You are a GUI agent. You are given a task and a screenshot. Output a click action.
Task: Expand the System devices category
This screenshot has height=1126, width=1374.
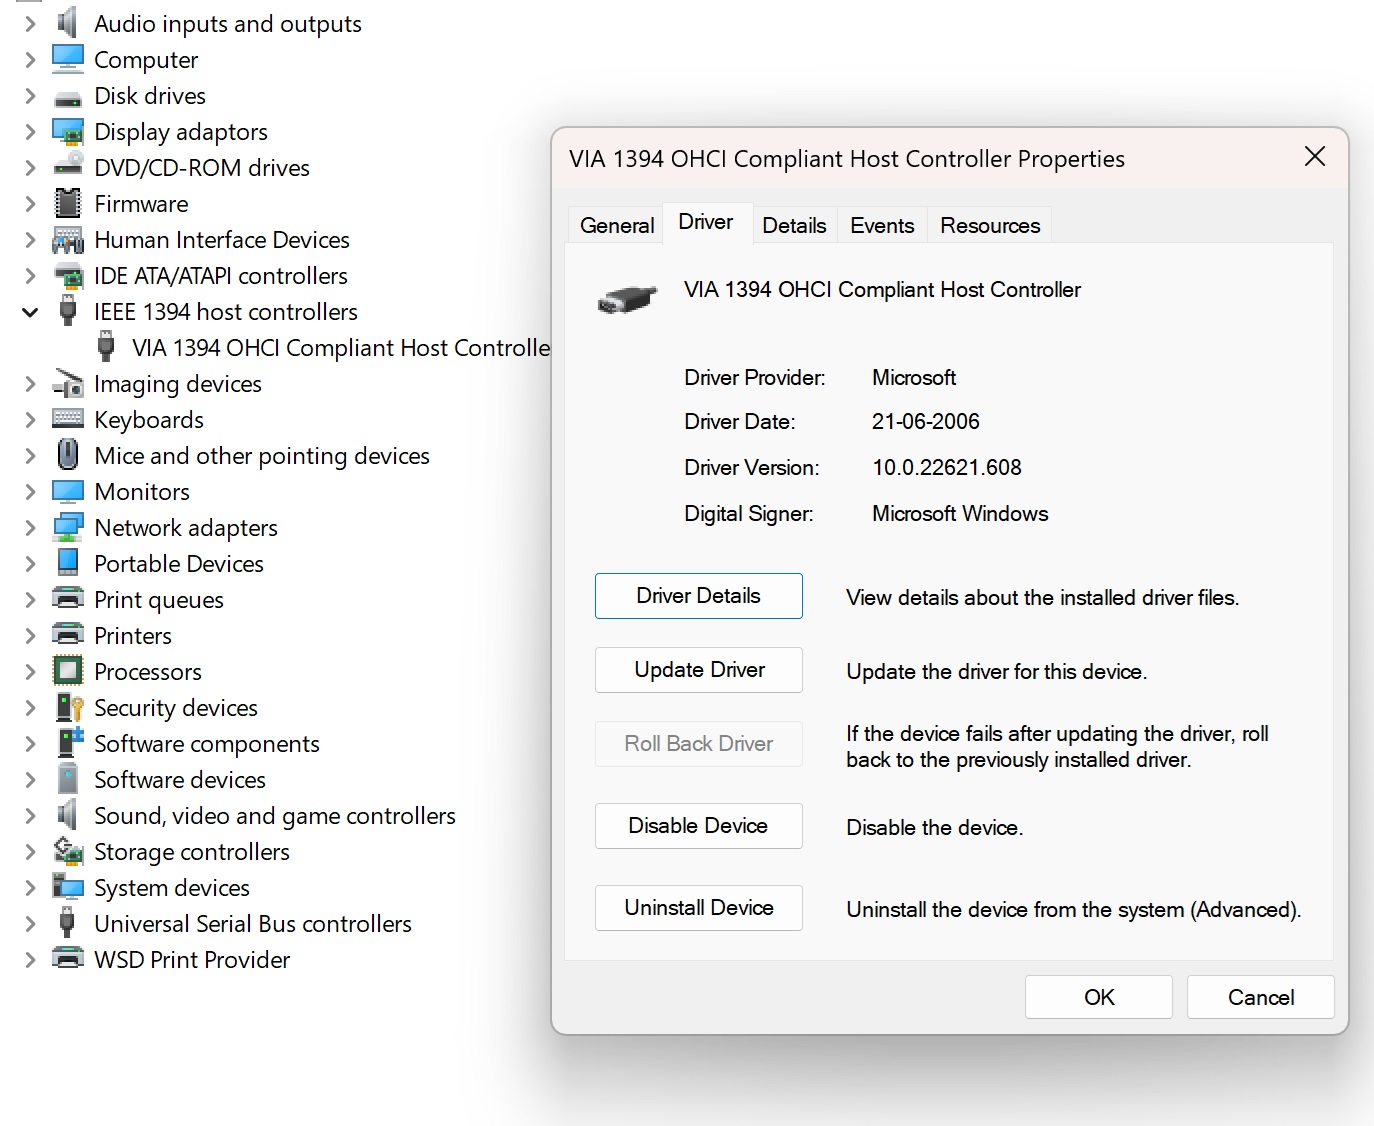[x=30, y=888]
